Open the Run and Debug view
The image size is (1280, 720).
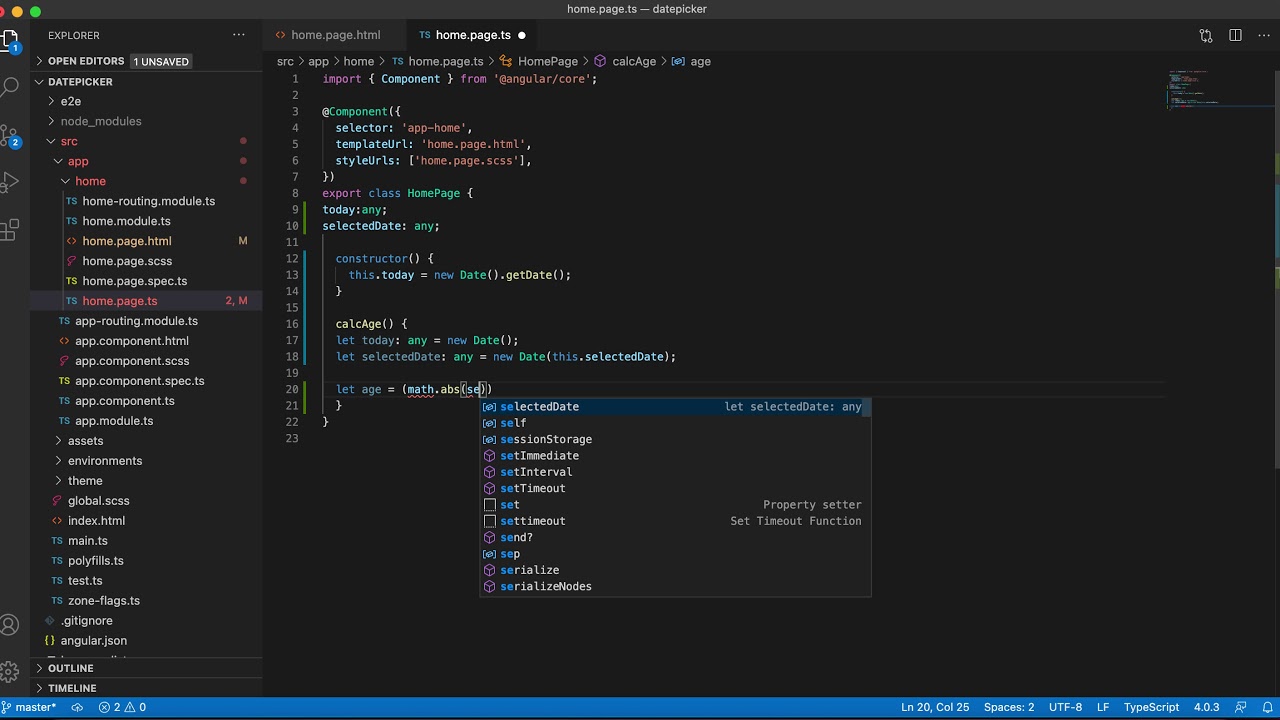tap(11, 182)
